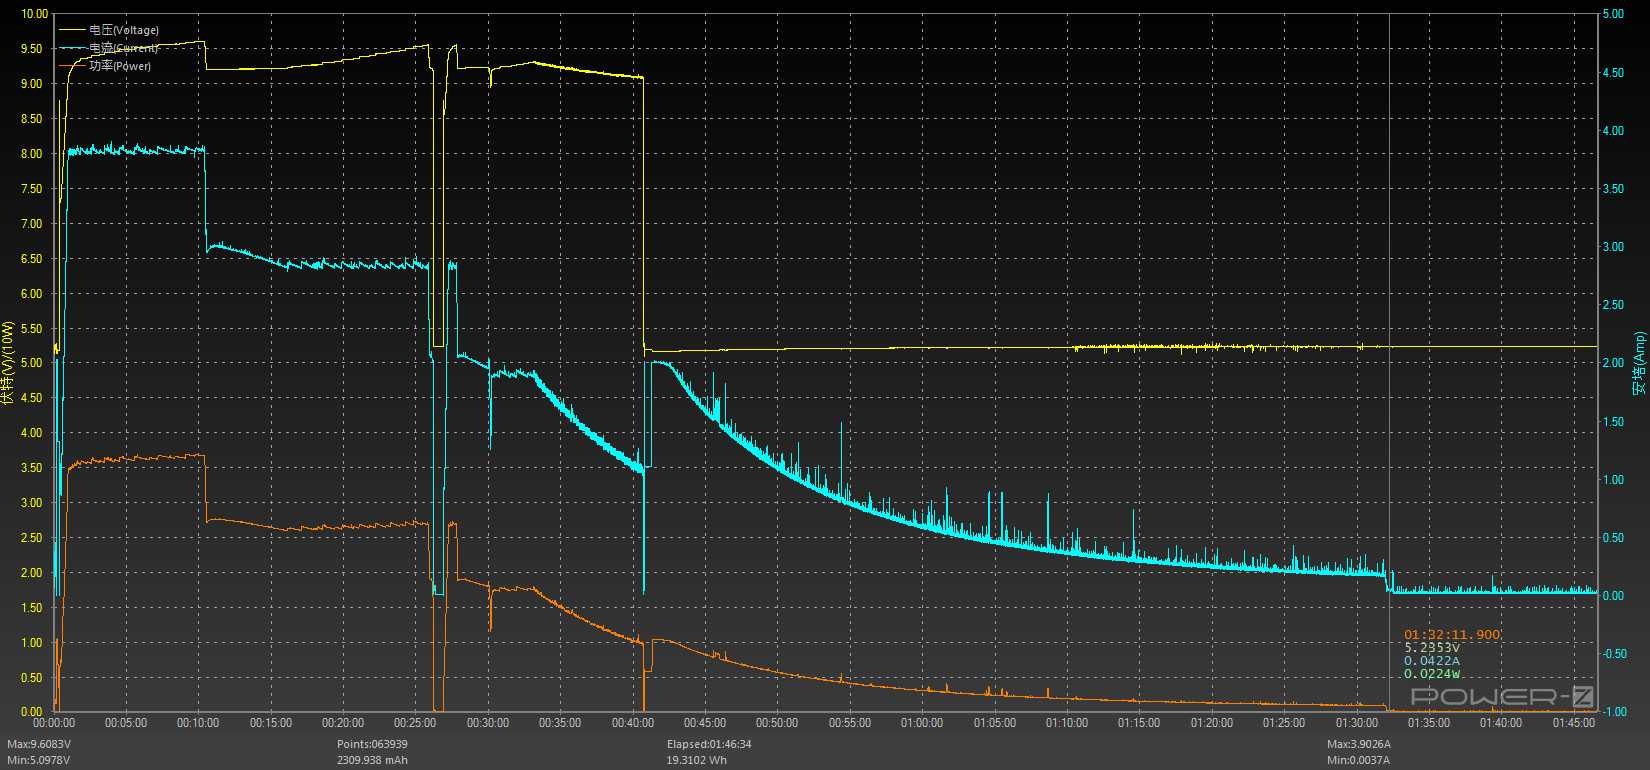Click the Max:3.9026A current statistic
The height and width of the screenshot is (770, 1650).
point(1359,744)
